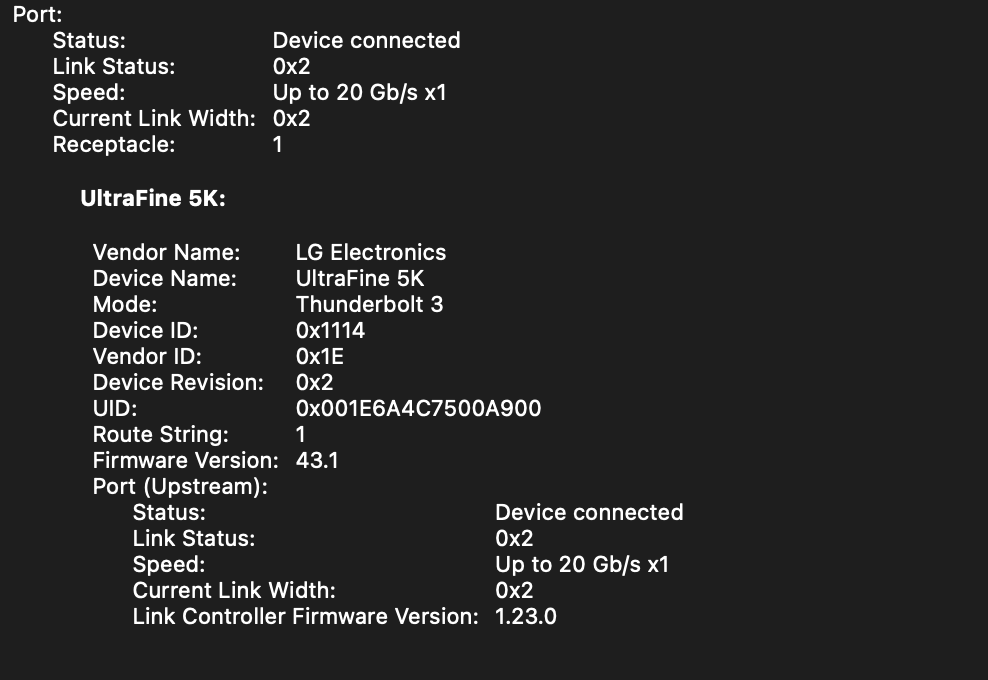Click the Device Revision value 0x2
The height and width of the screenshot is (680, 988).
point(314,383)
